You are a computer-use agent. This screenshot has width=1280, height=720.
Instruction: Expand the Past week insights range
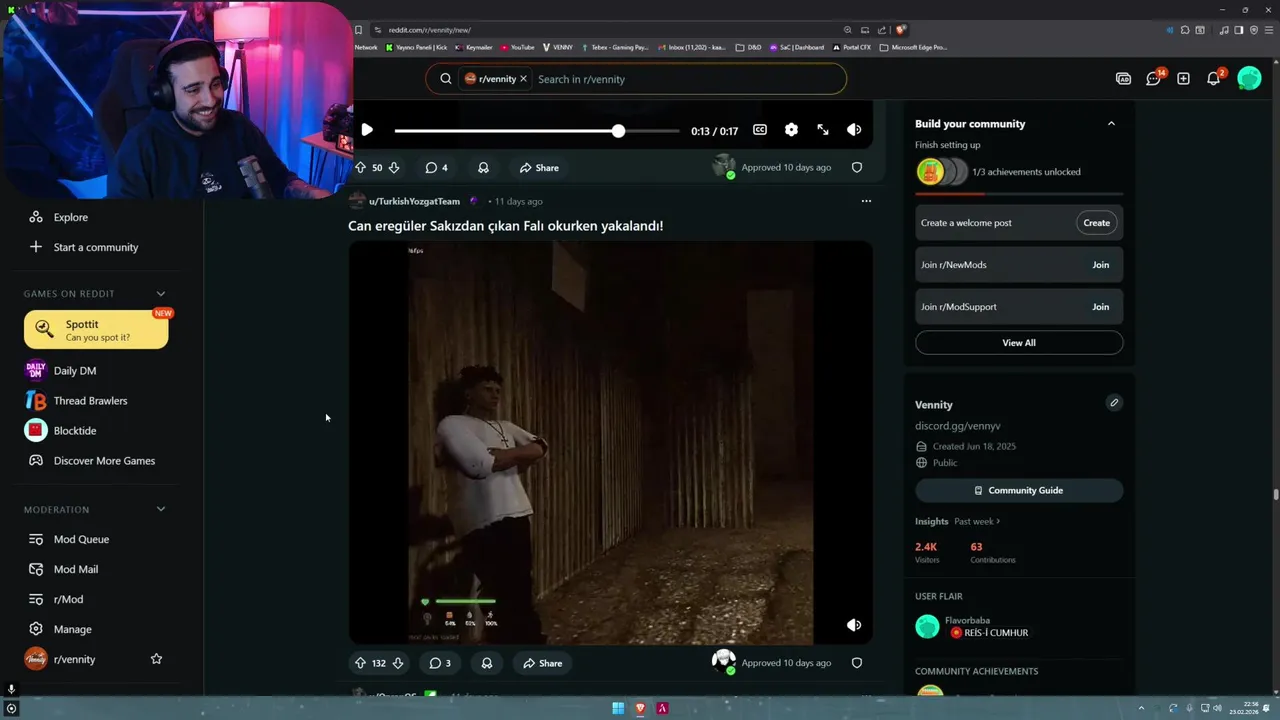pyautogui.click(x=977, y=521)
